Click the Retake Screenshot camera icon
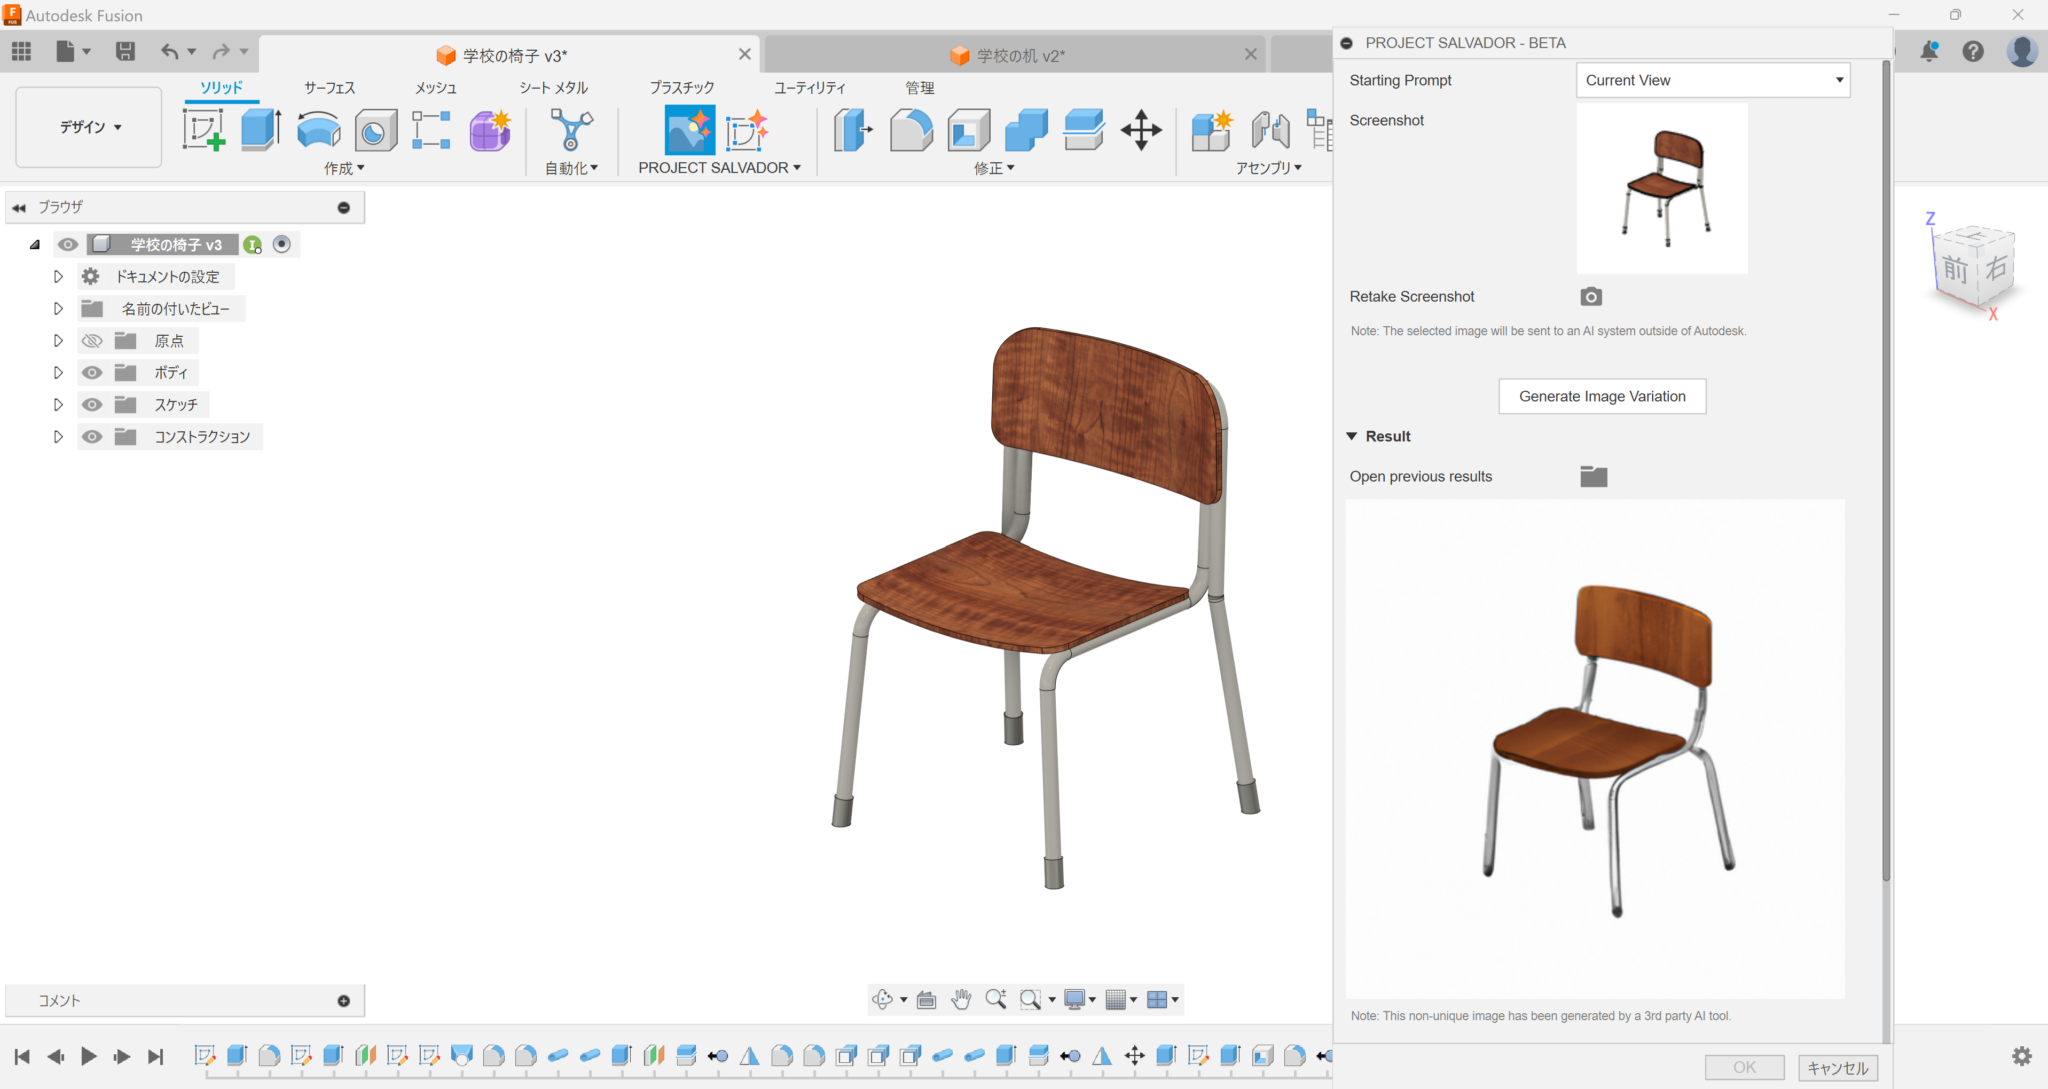 1590,296
